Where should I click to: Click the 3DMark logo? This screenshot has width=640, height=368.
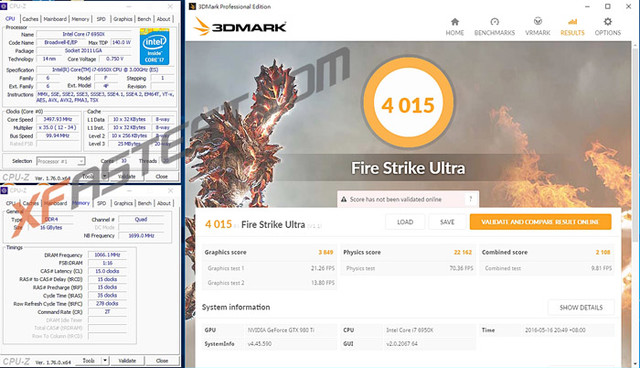[x=240, y=27]
